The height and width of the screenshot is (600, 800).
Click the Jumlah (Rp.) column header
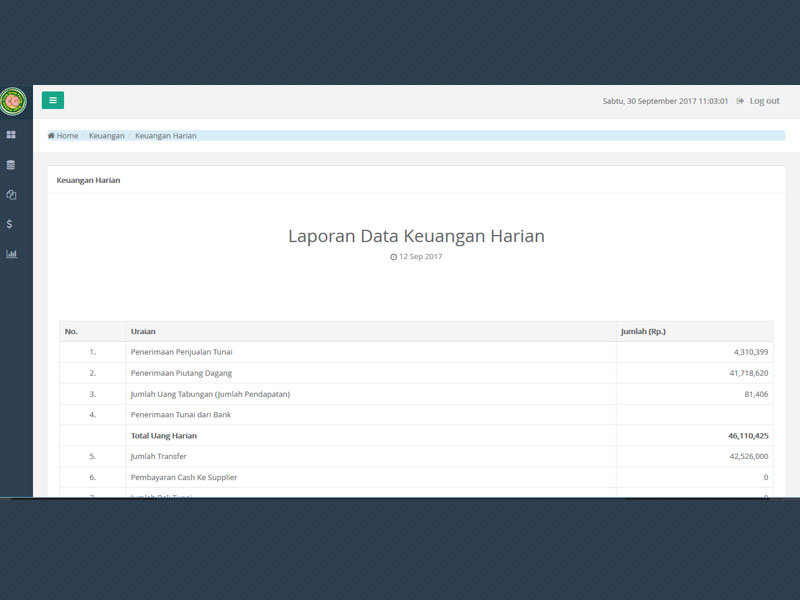(x=643, y=331)
